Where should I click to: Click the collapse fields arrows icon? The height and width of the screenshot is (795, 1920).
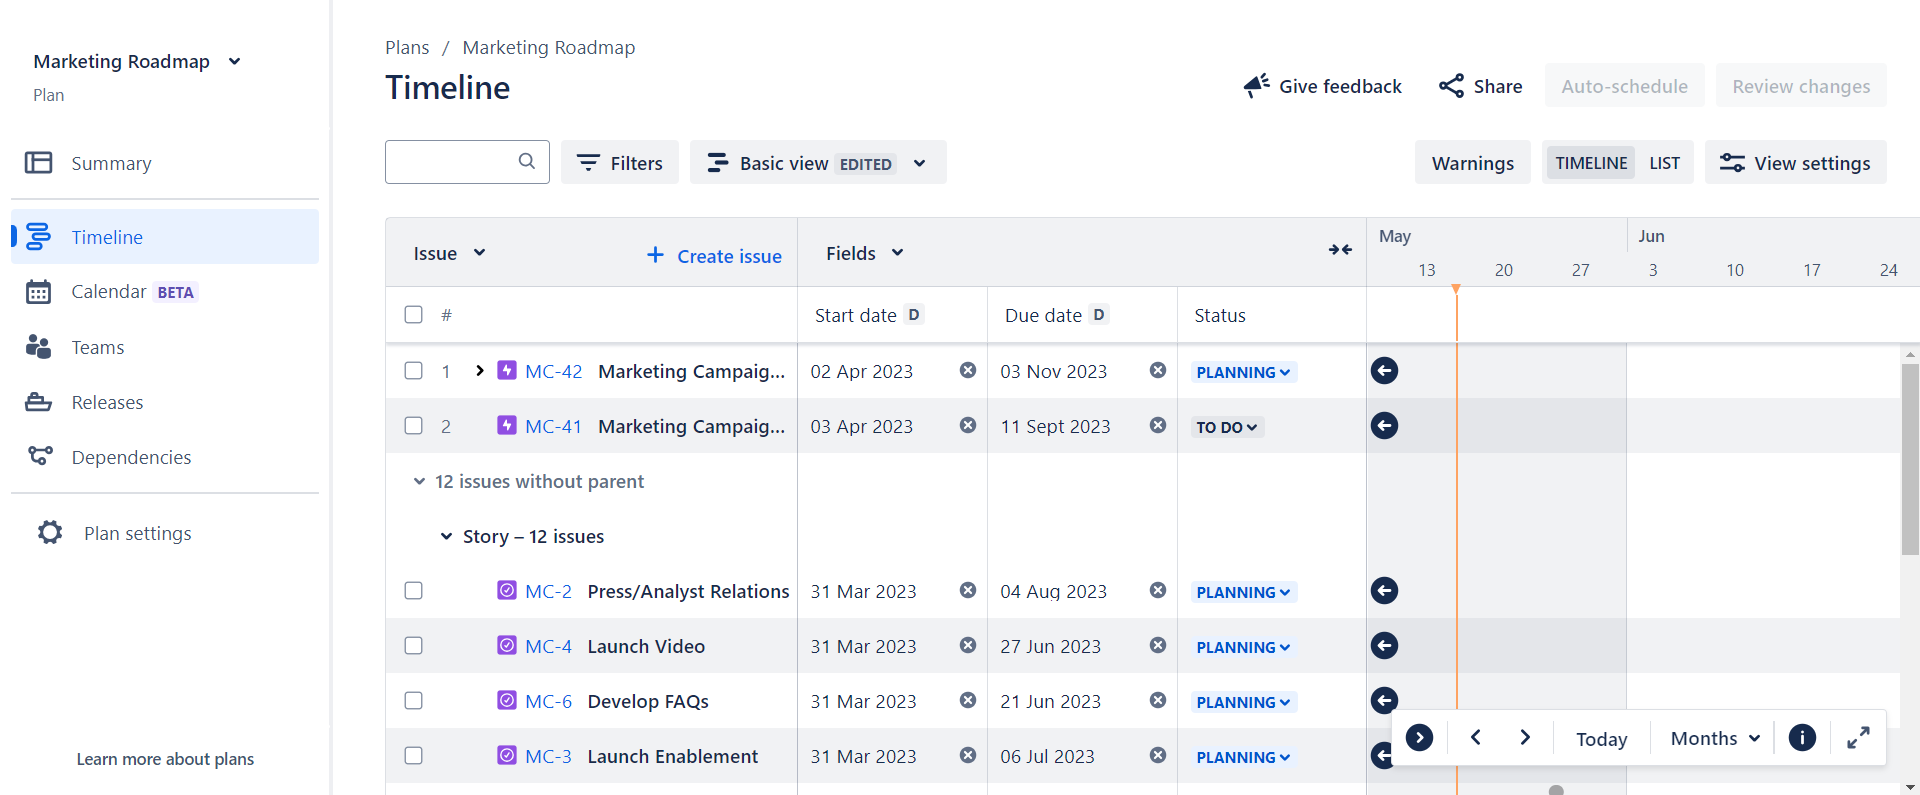tap(1340, 250)
